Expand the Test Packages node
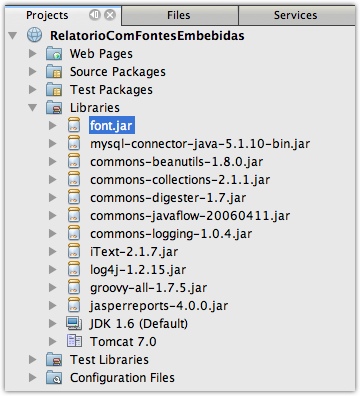360x396 pixels. pos(33,89)
